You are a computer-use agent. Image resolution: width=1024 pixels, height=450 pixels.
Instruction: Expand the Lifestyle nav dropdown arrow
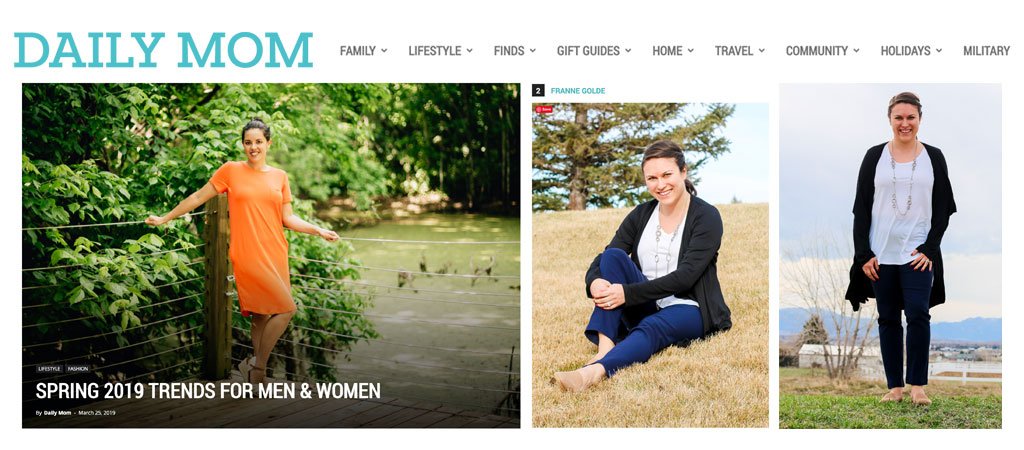tap(470, 50)
